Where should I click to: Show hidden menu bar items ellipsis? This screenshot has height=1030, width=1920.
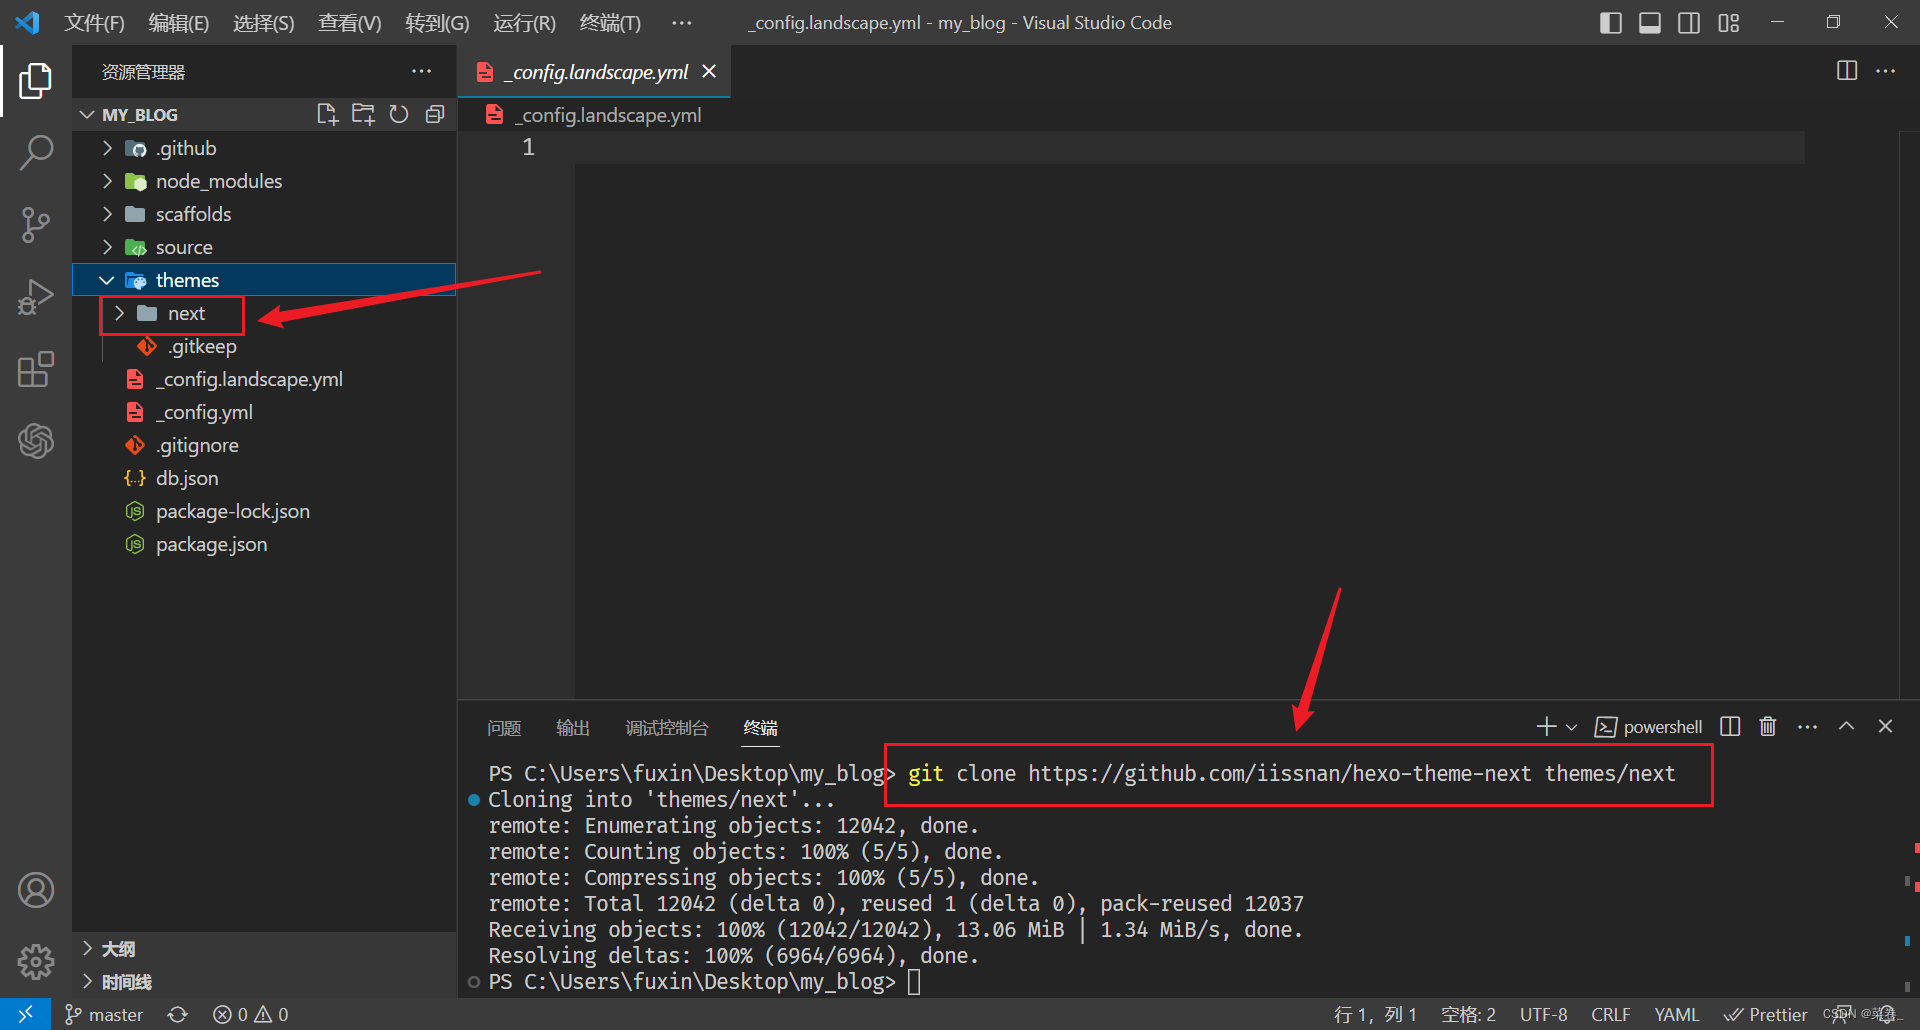[x=682, y=22]
